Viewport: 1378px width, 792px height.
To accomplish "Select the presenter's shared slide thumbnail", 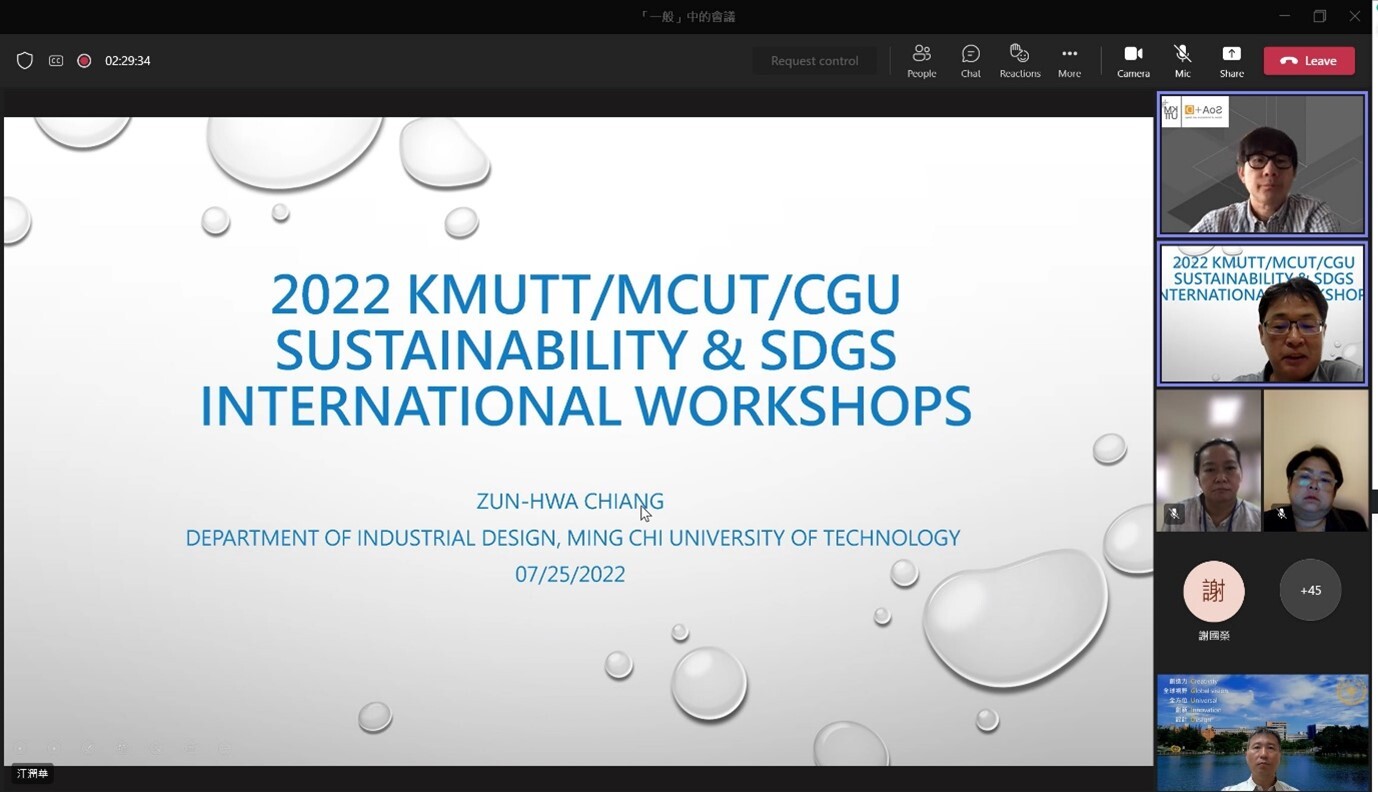I will (x=1262, y=313).
